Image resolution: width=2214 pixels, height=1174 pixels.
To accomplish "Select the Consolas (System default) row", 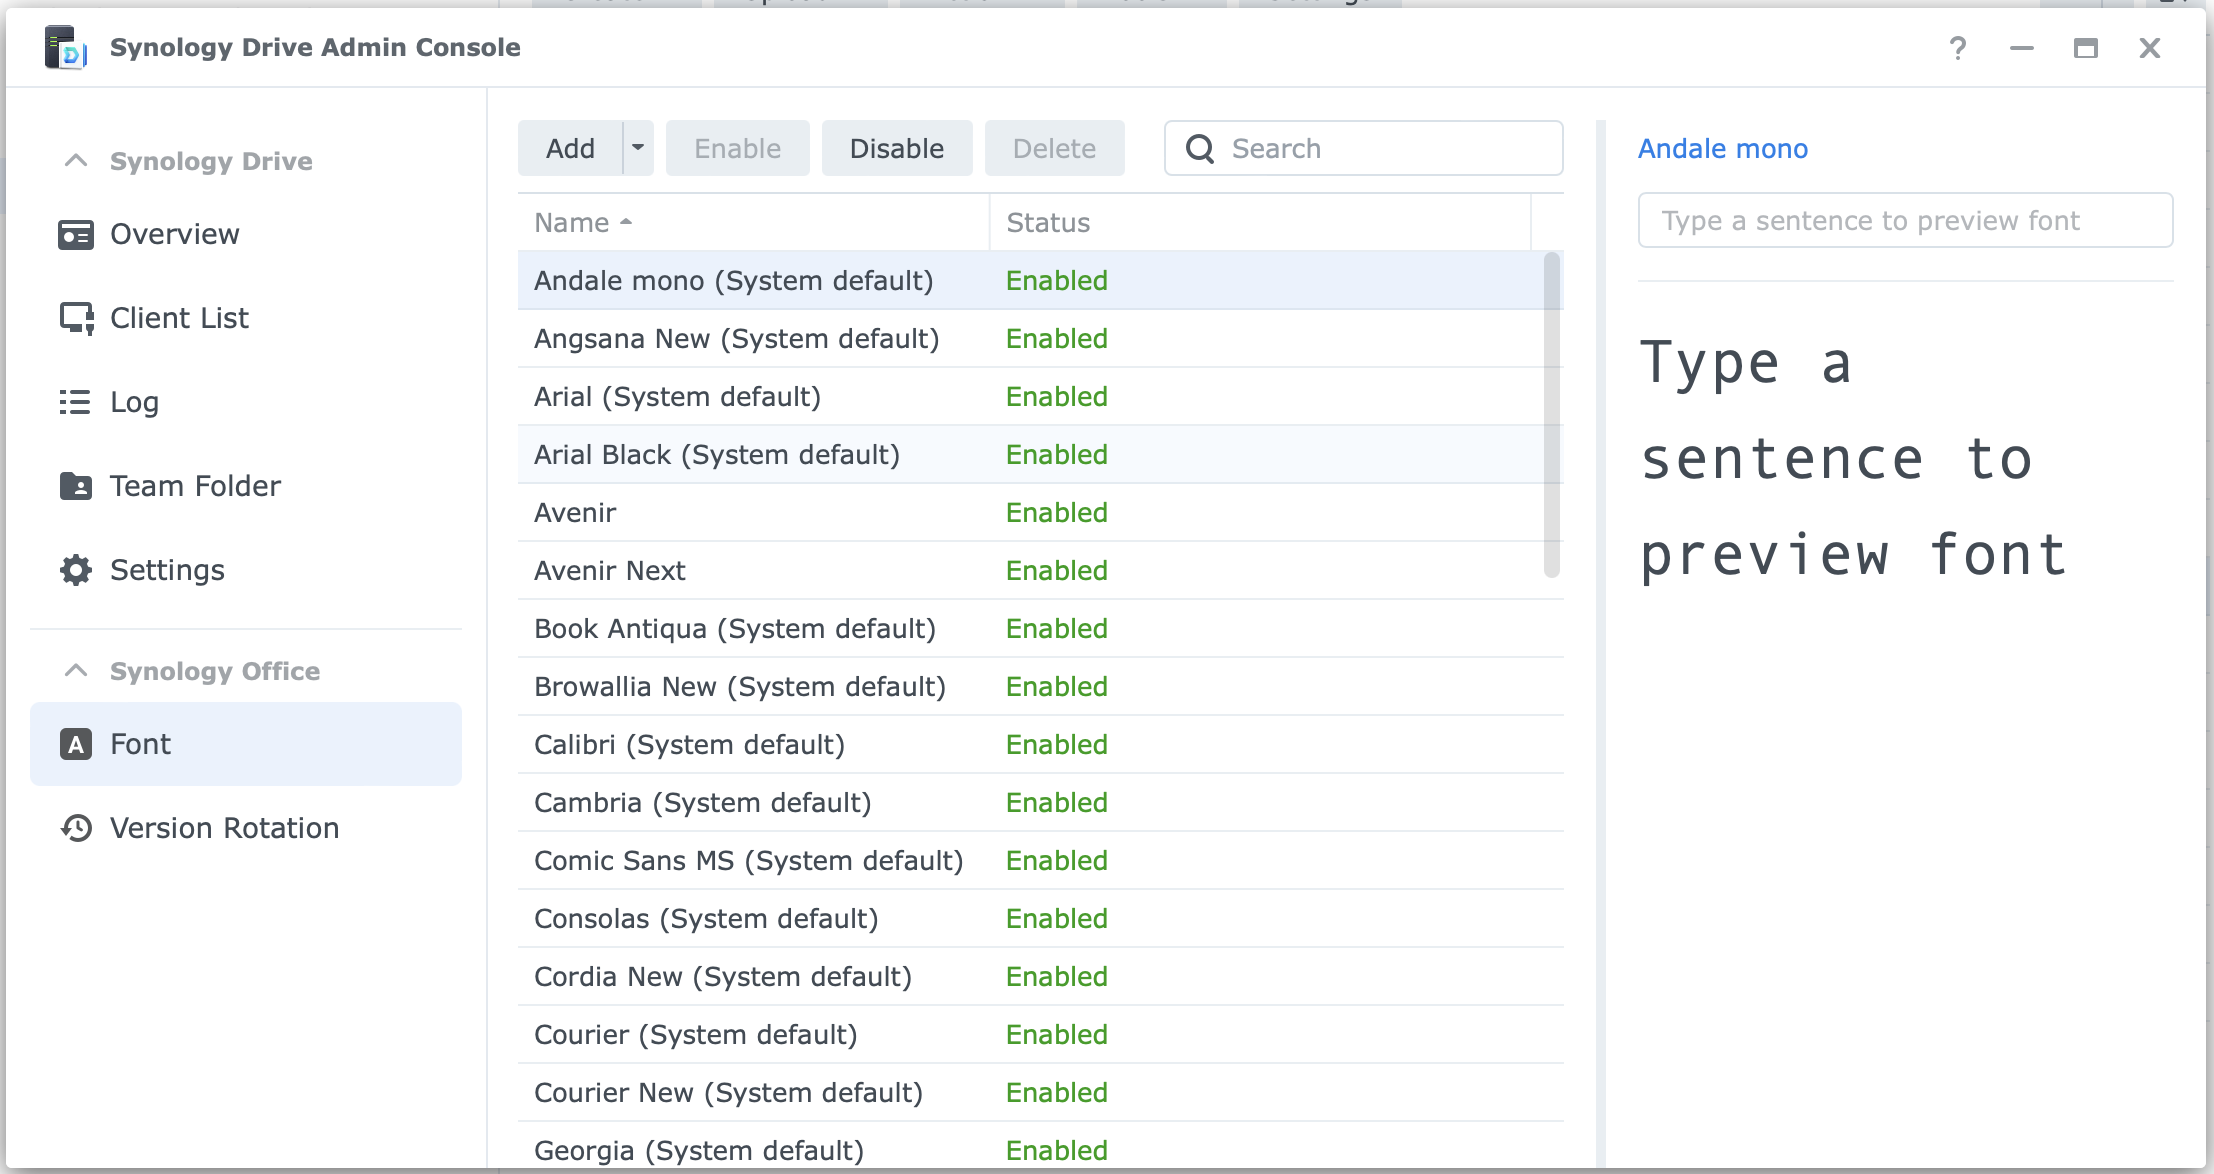I will coord(1040,919).
